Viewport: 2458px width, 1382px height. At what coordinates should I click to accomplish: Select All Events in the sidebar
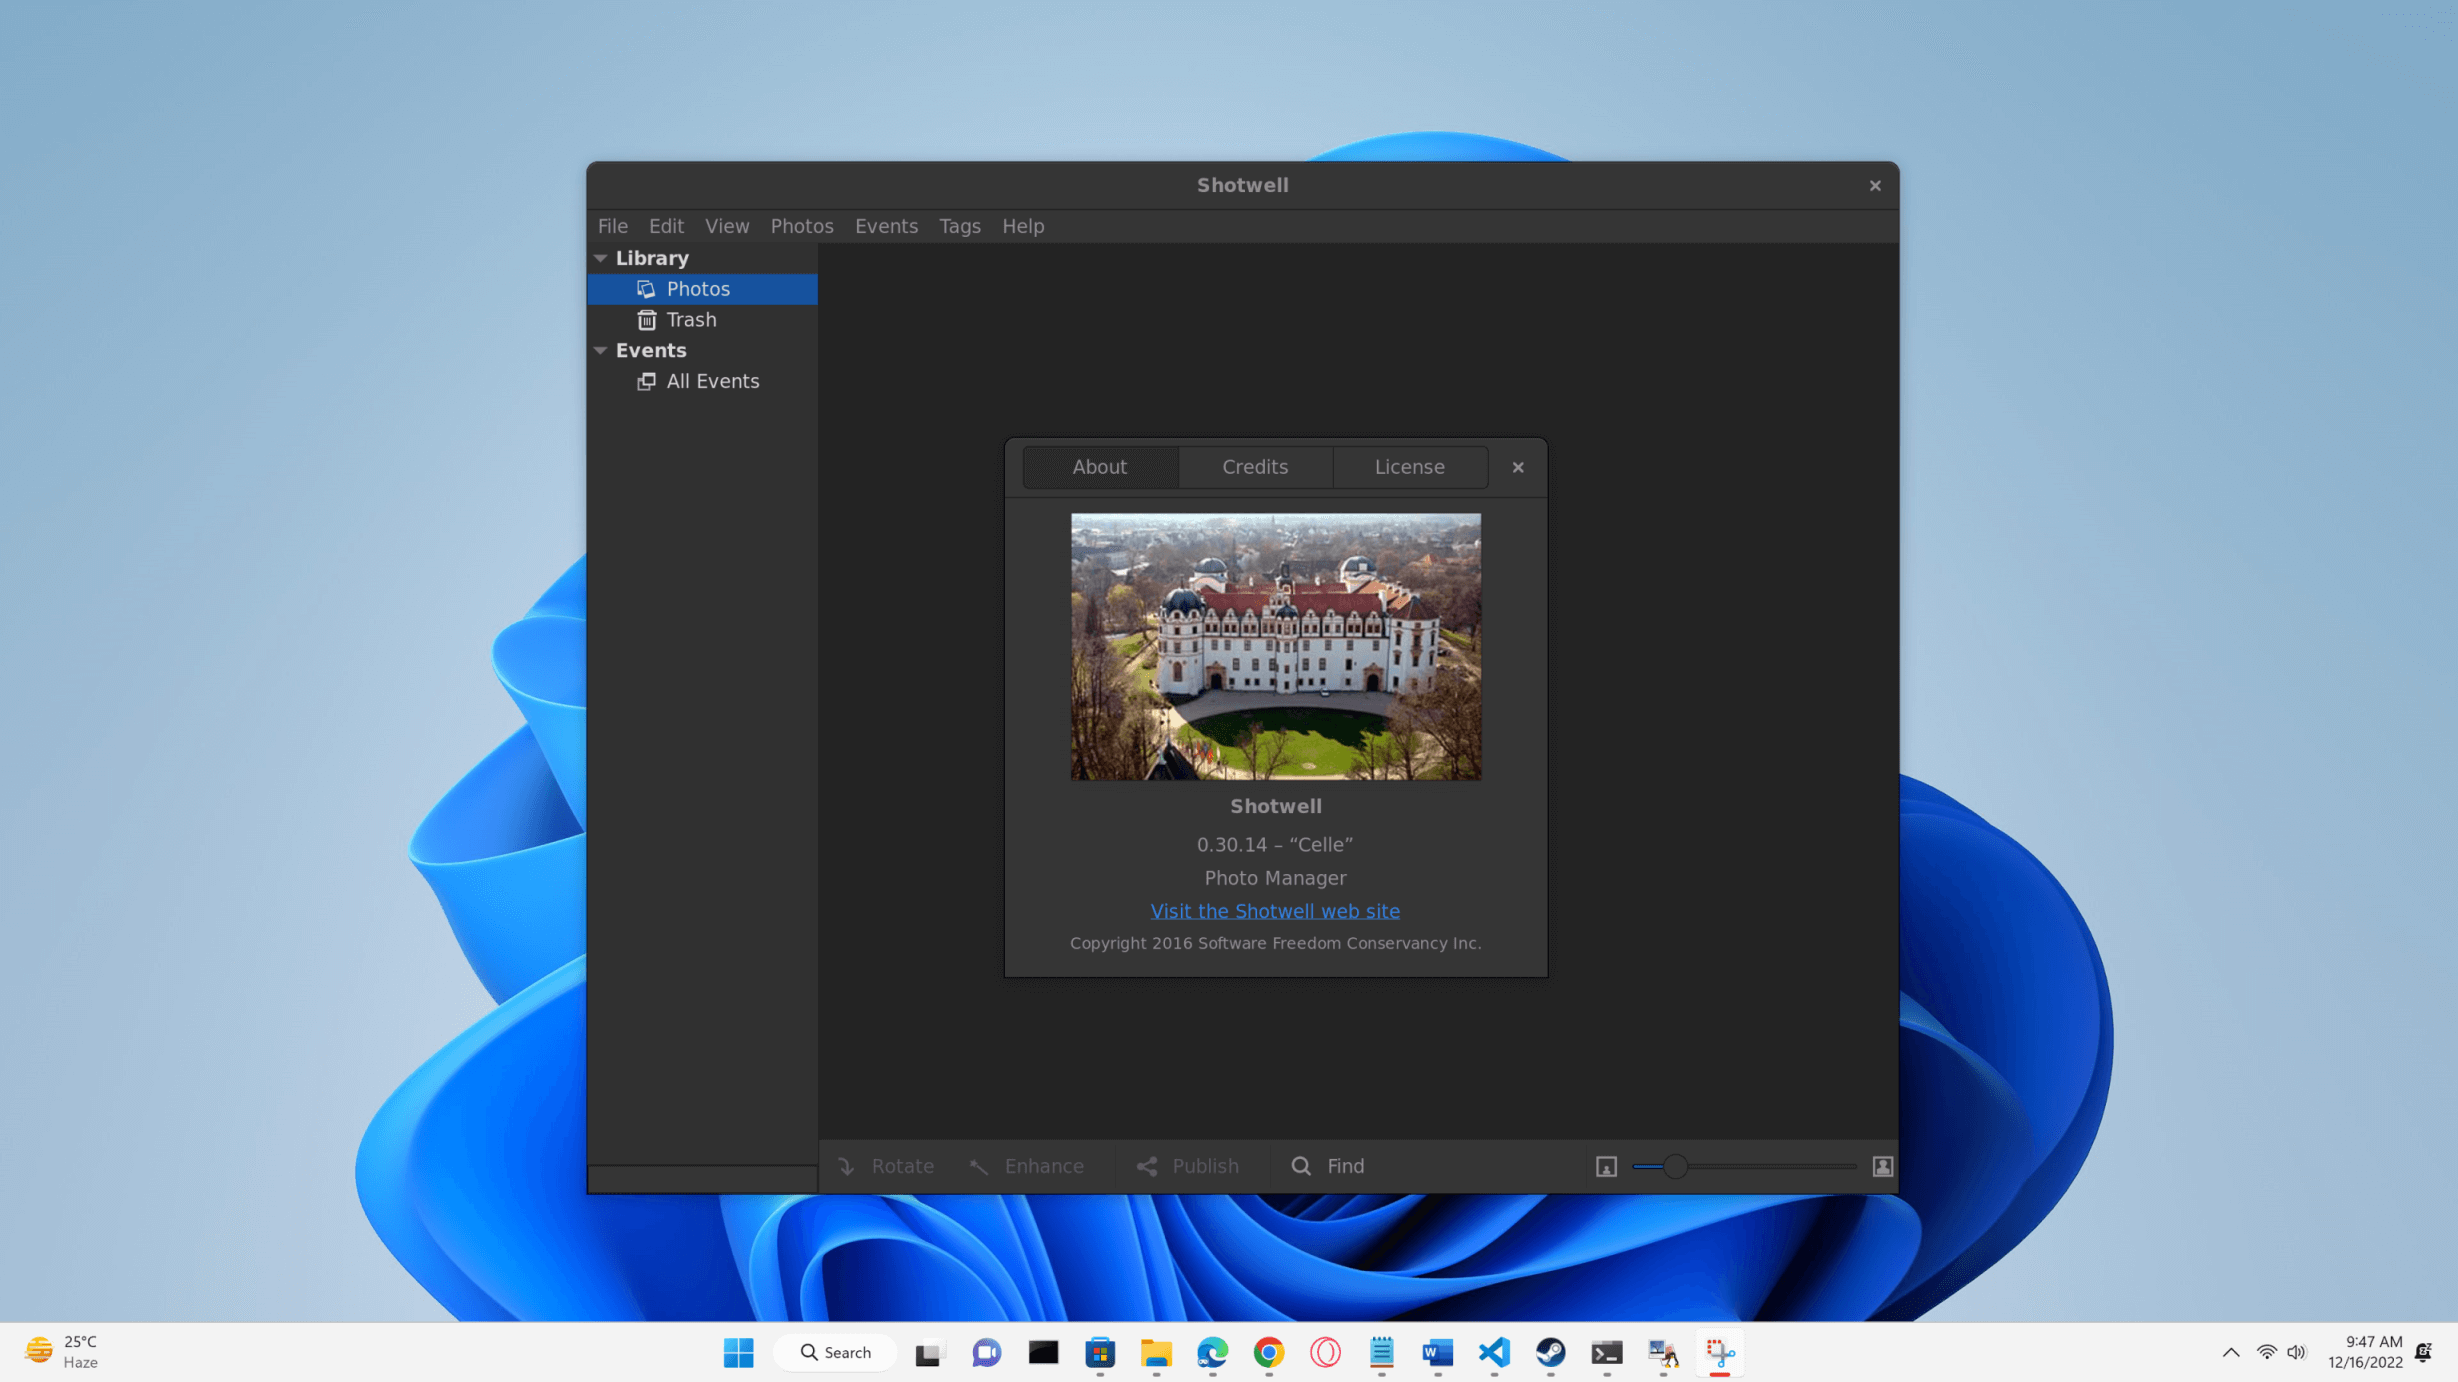pyautogui.click(x=702, y=381)
